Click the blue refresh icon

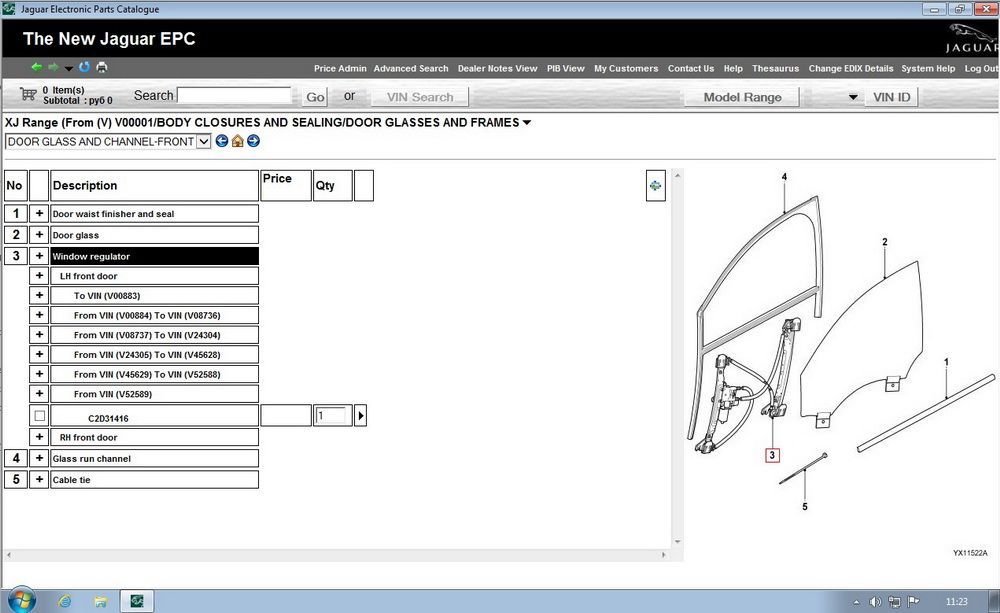[84, 67]
